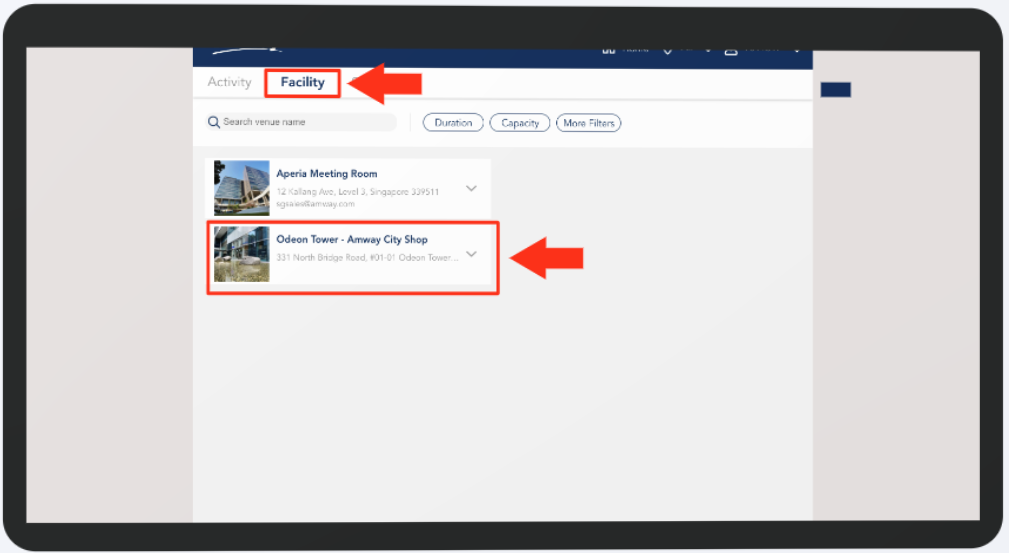Click the logo in the header
This screenshot has height=553, width=1009.
click(247, 51)
